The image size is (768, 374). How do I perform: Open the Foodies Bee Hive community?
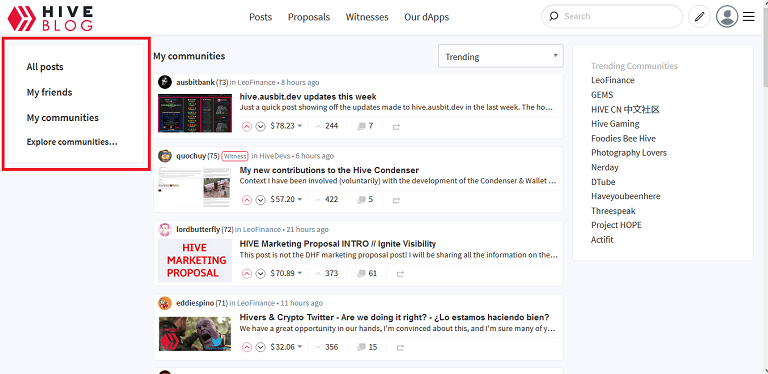click(624, 139)
